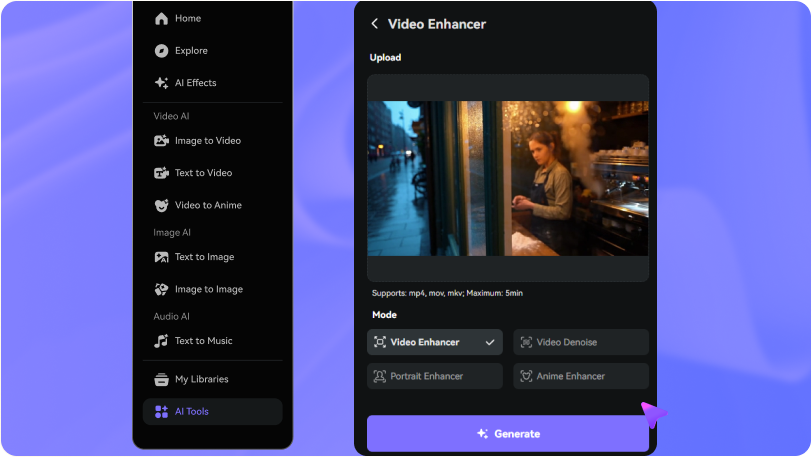Pick Anime Enhancer mode
The width and height of the screenshot is (812, 457).
tap(580, 376)
